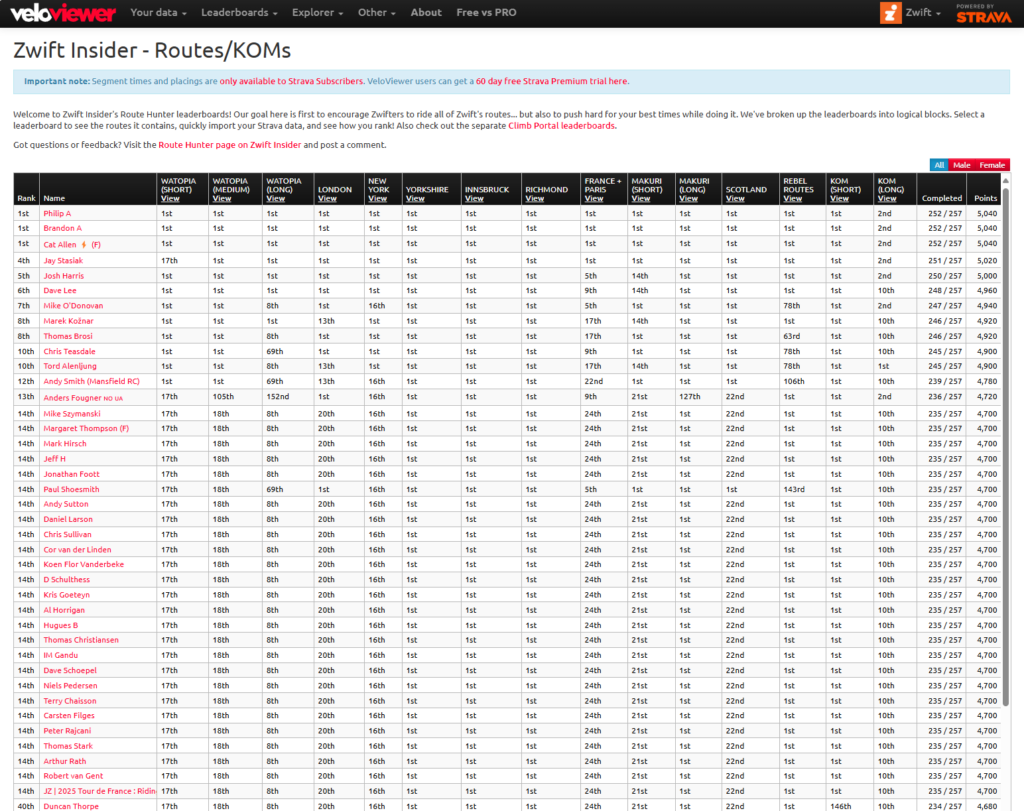Open the Powered by Strava logo
The width and height of the screenshot is (1024, 811).
point(984,14)
